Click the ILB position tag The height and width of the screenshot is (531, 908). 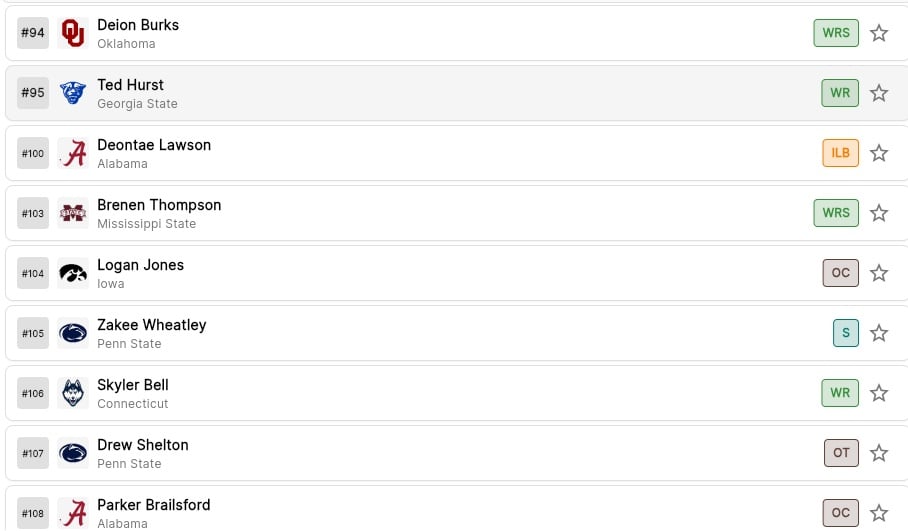pyautogui.click(x=840, y=153)
